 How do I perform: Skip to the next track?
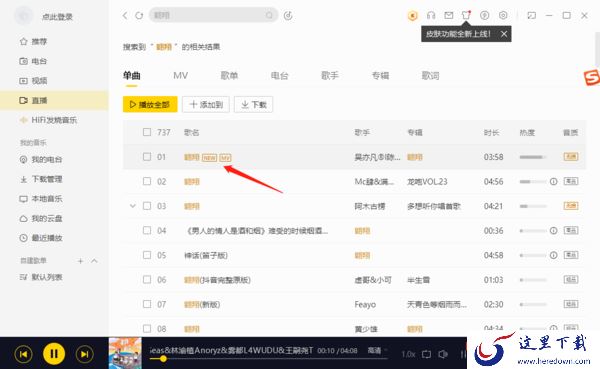pos(85,354)
